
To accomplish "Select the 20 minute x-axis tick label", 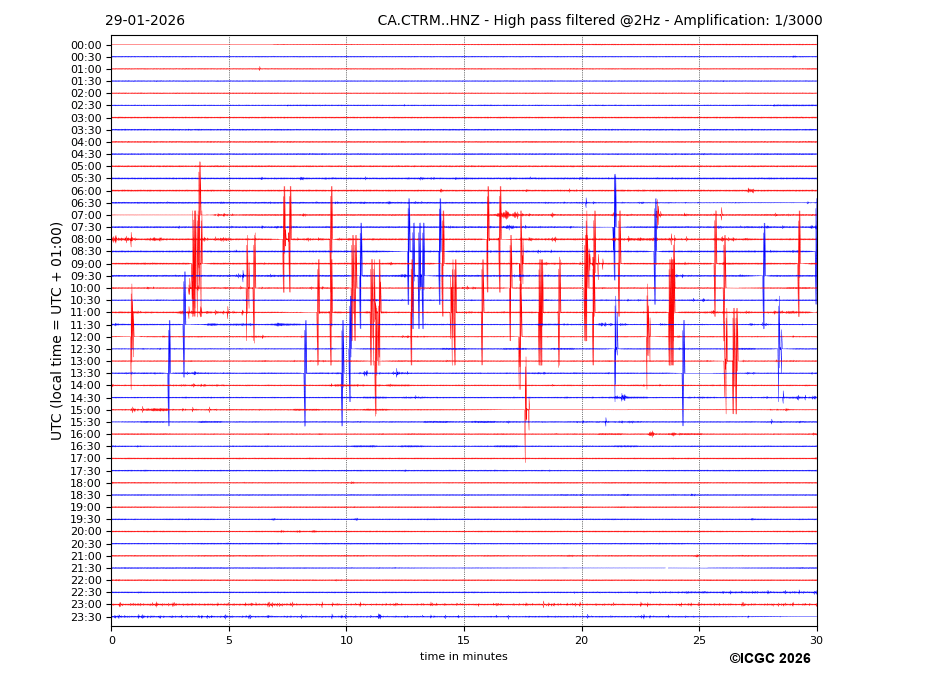I will click(x=582, y=640).
